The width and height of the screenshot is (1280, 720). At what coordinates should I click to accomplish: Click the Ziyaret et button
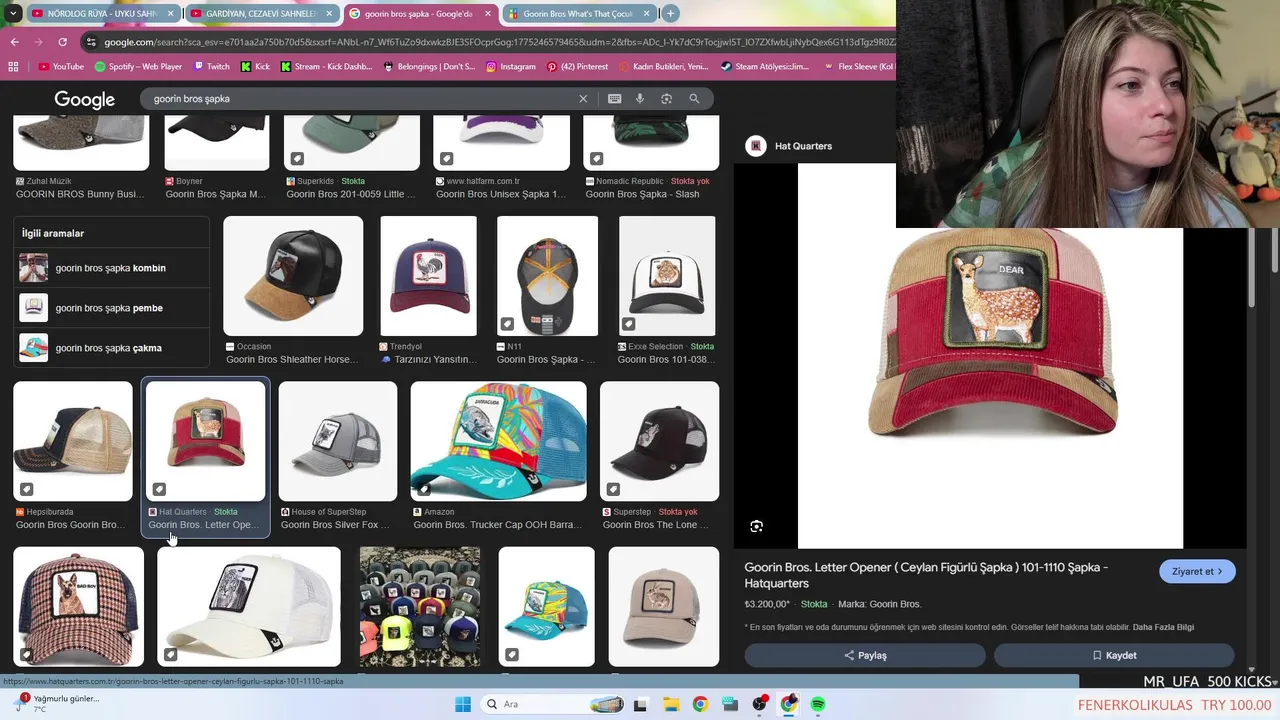(1197, 572)
